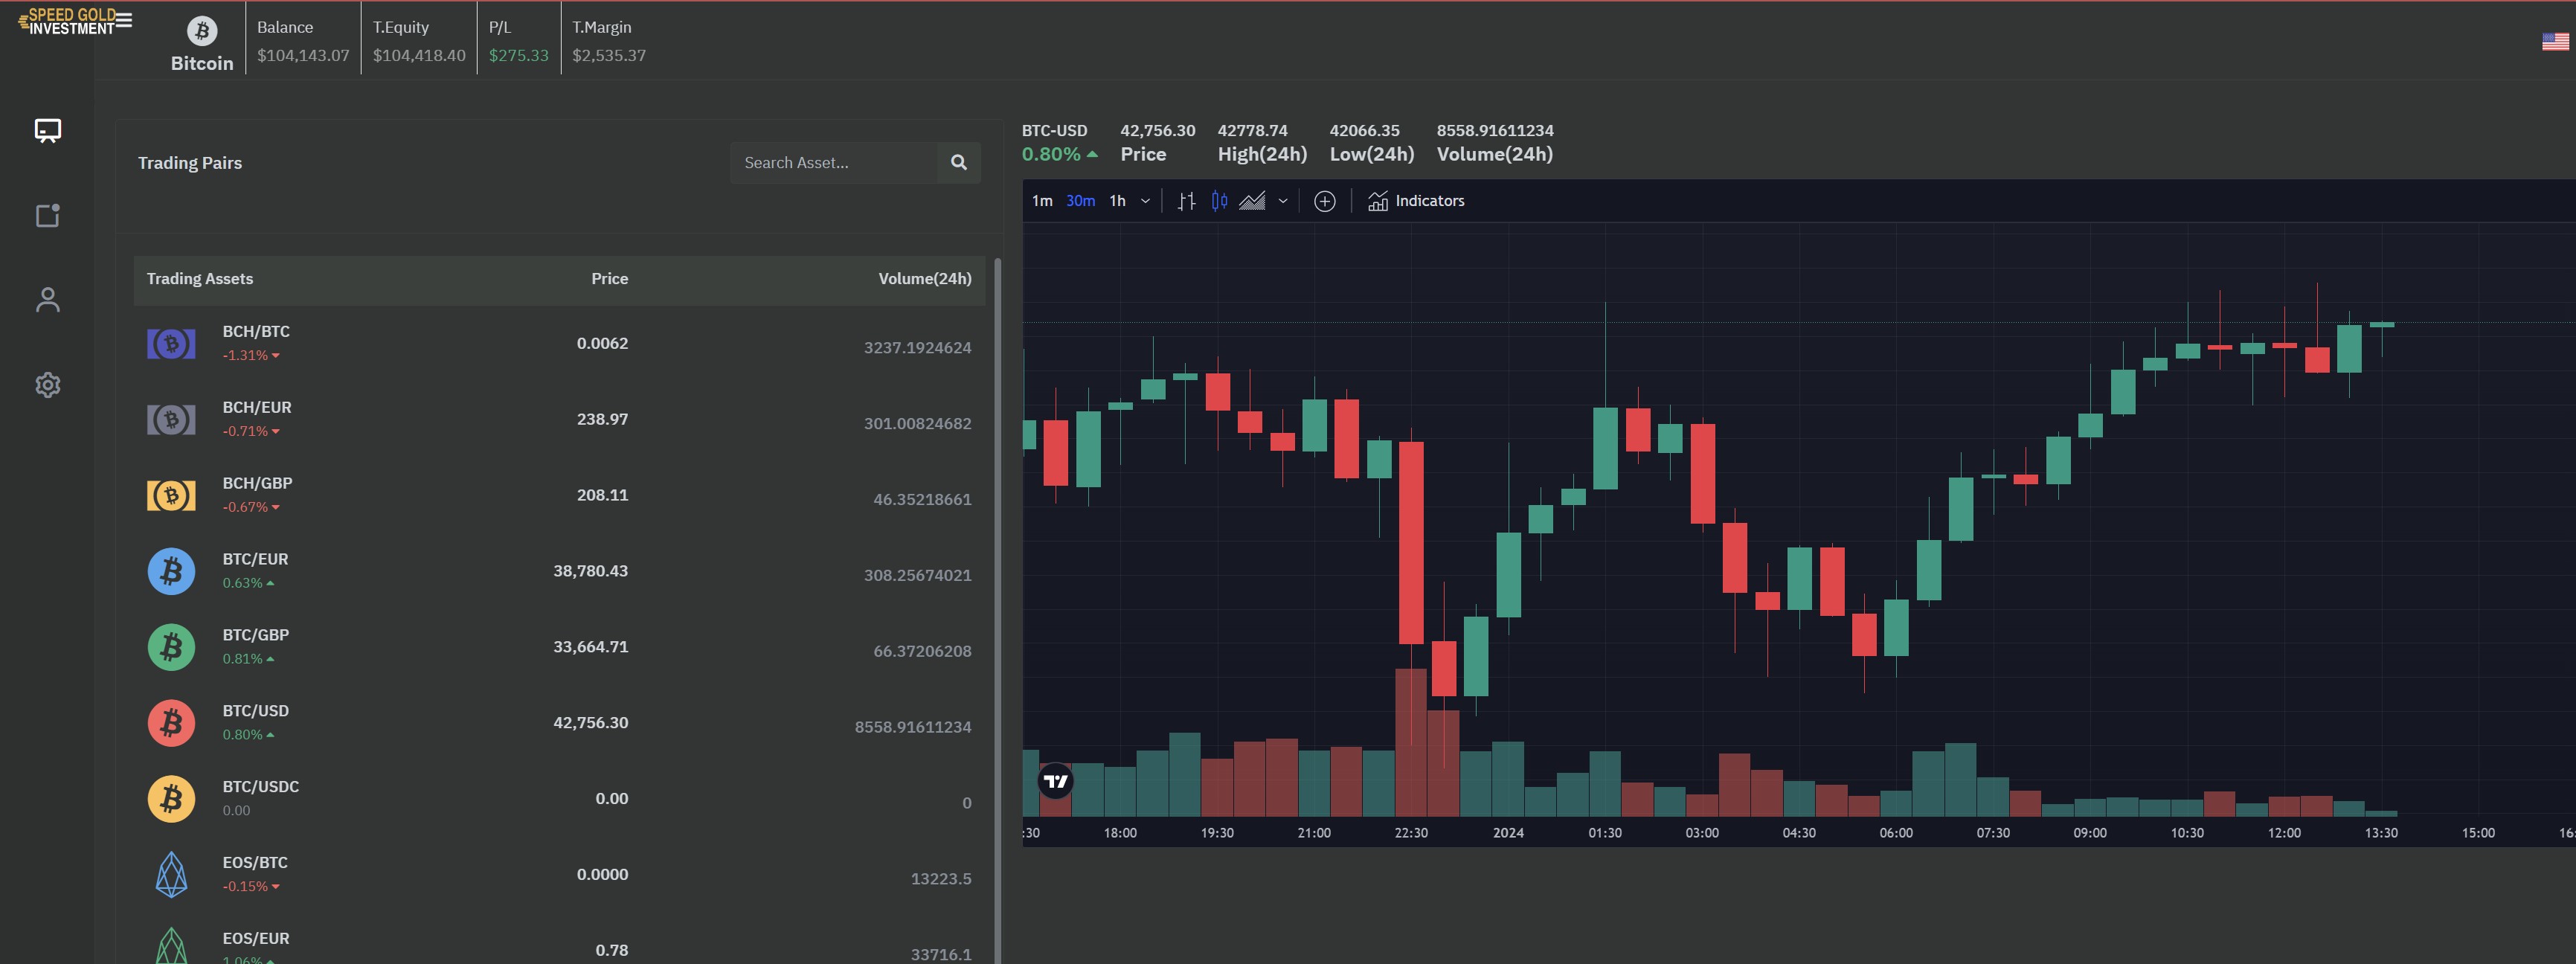Toggle the hamburger menu next to logo
Screen dimensions: 2576x964
click(124, 19)
